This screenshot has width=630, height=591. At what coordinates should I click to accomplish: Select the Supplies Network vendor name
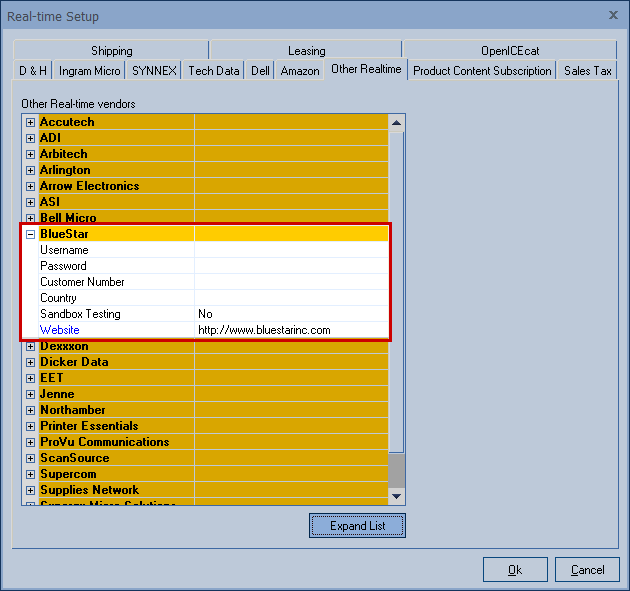(x=90, y=490)
